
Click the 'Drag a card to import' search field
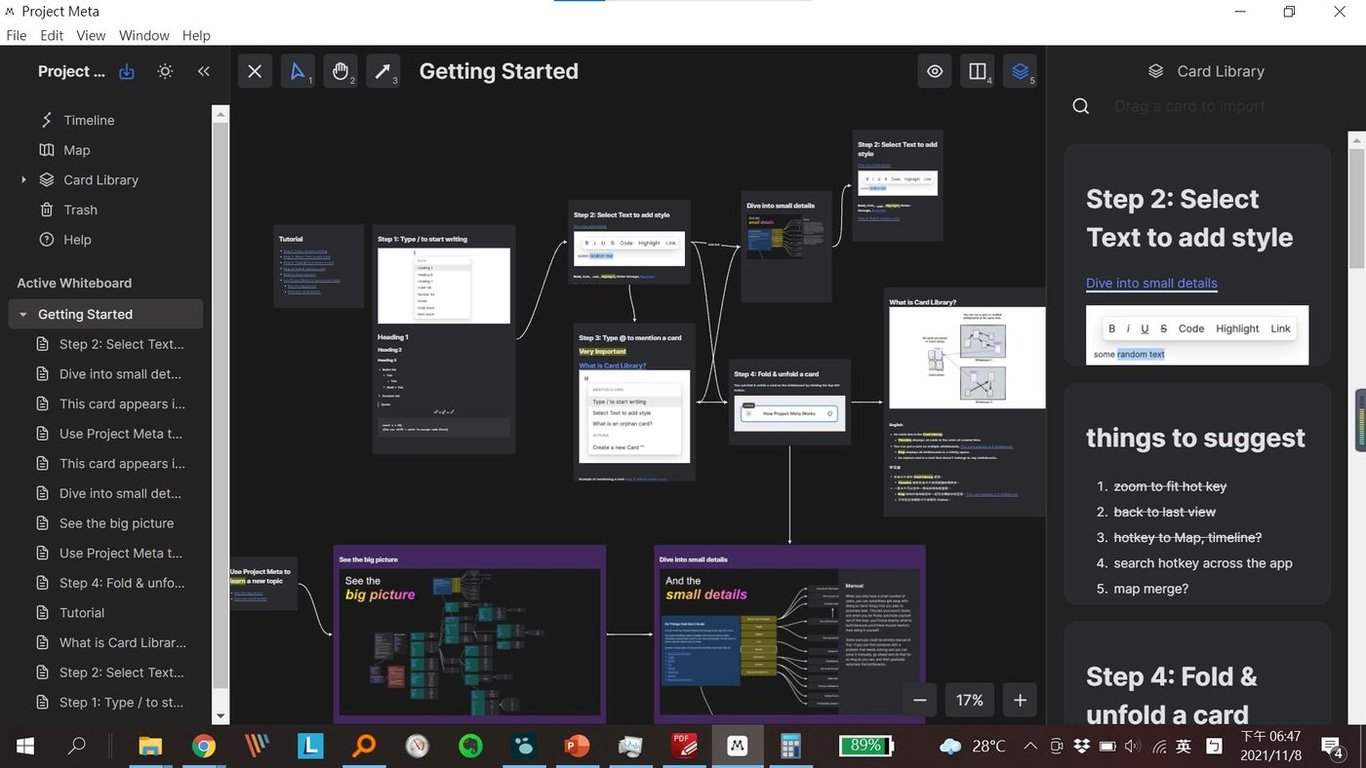1190,106
